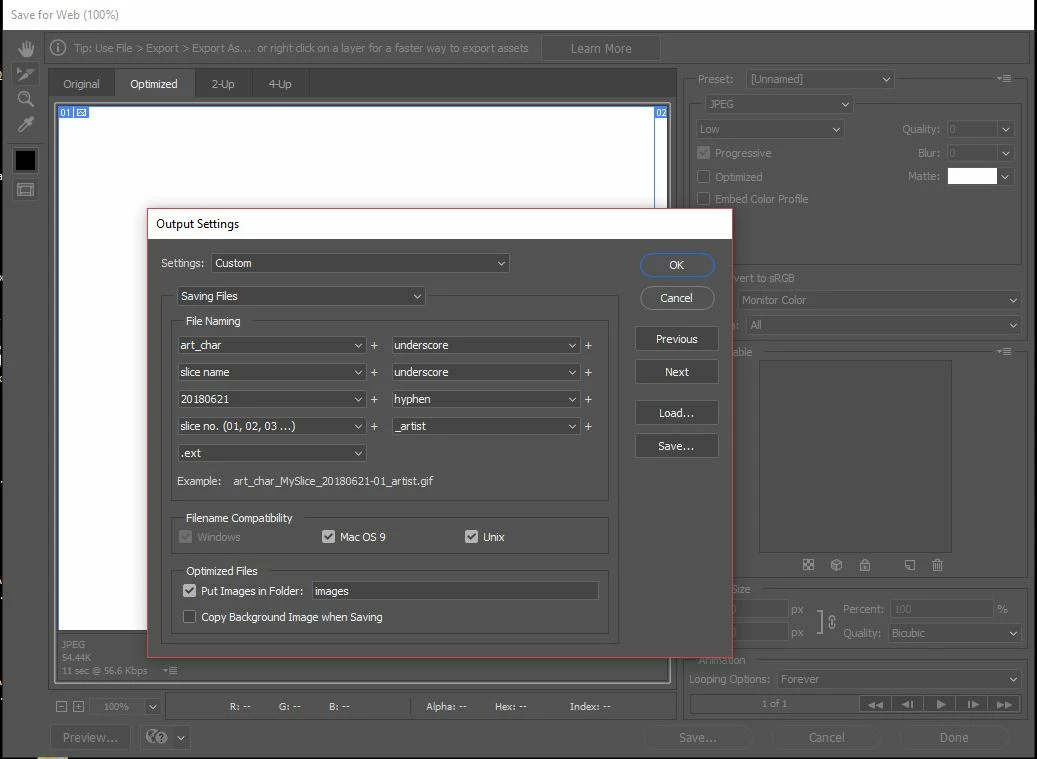Open the slice name naming dropdown
The image size is (1037, 759).
tap(272, 372)
